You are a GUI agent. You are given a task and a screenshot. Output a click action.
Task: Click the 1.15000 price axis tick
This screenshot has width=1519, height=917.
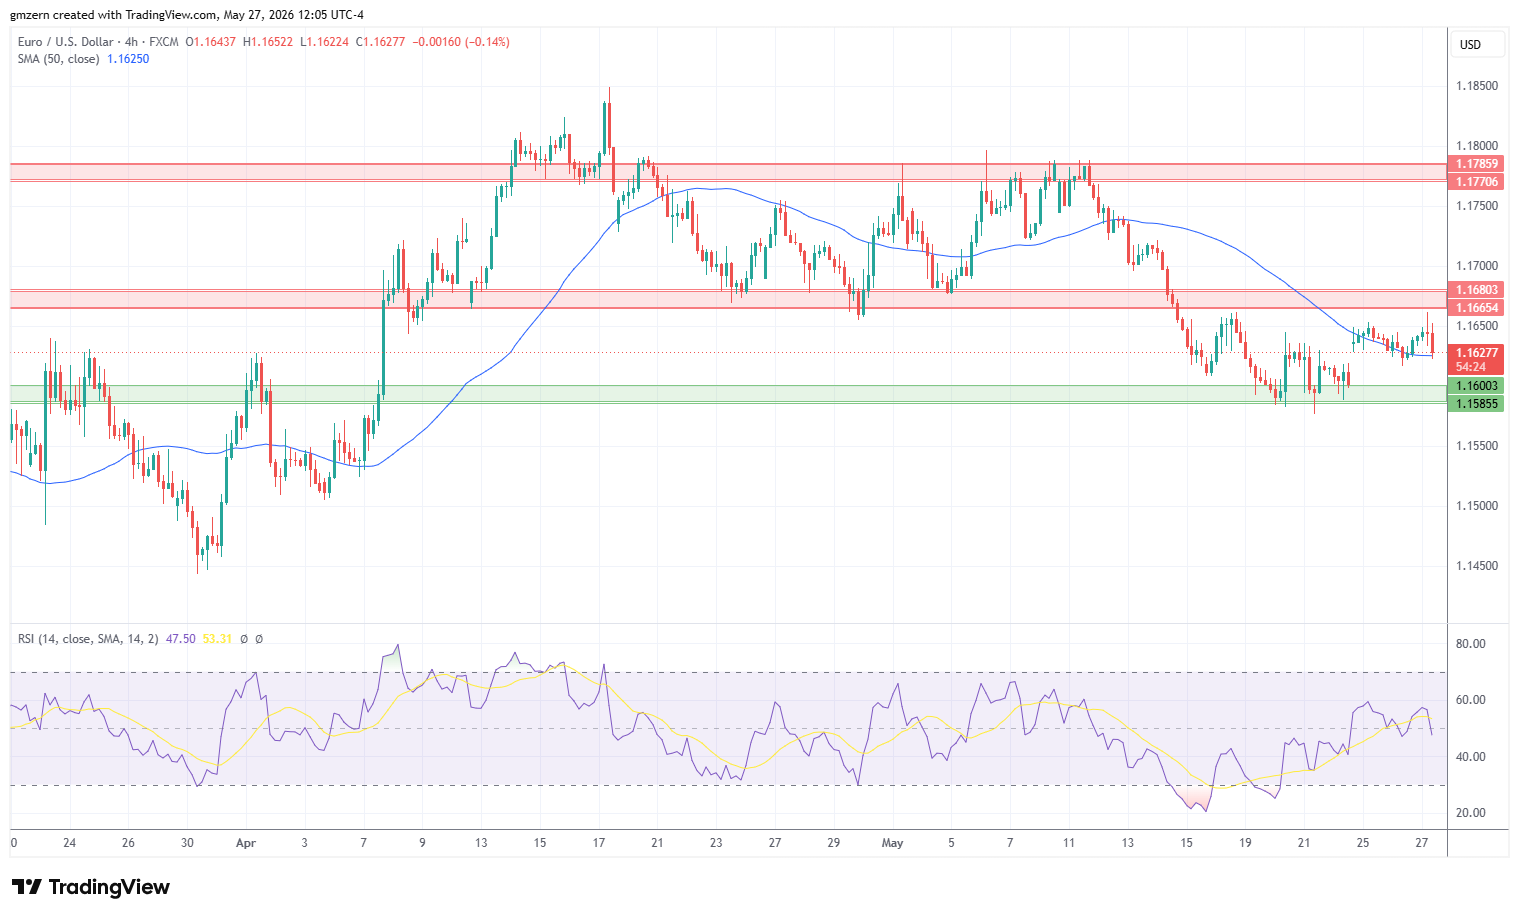click(1476, 506)
